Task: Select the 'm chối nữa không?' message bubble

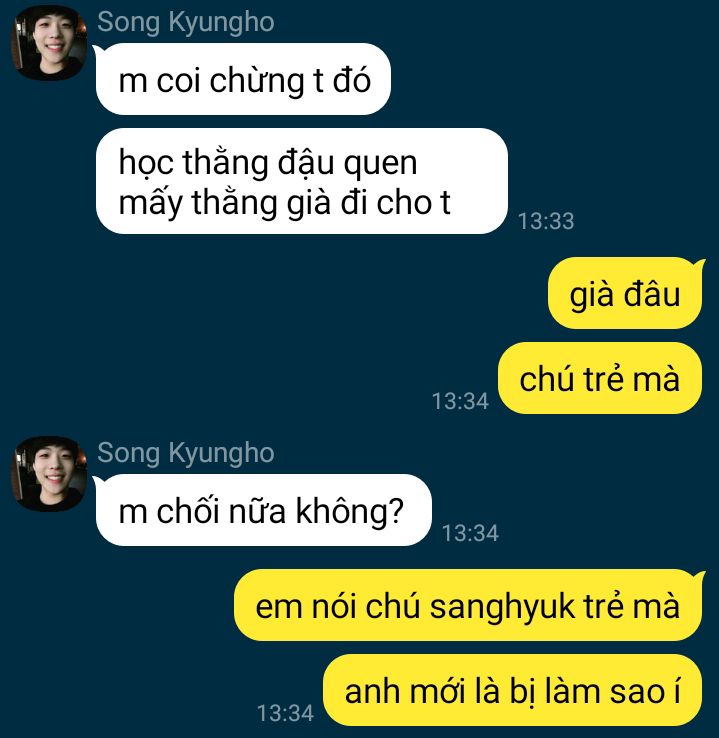Action: tap(264, 510)
